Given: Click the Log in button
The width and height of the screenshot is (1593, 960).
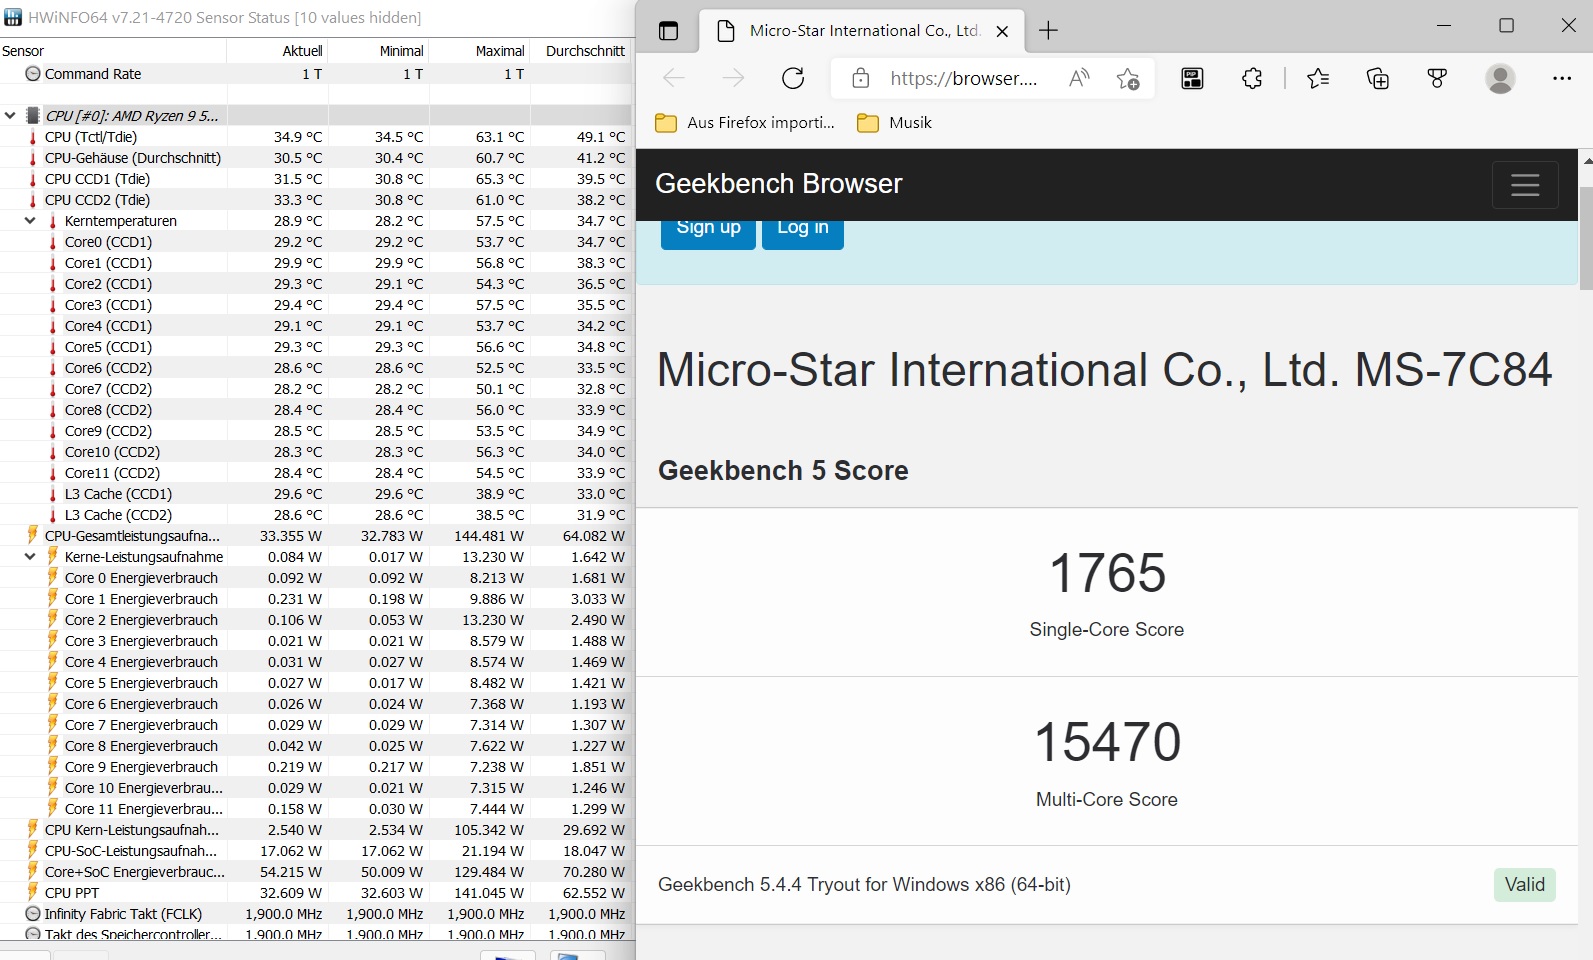Looking at the screenshot, I should pos(803,232).
